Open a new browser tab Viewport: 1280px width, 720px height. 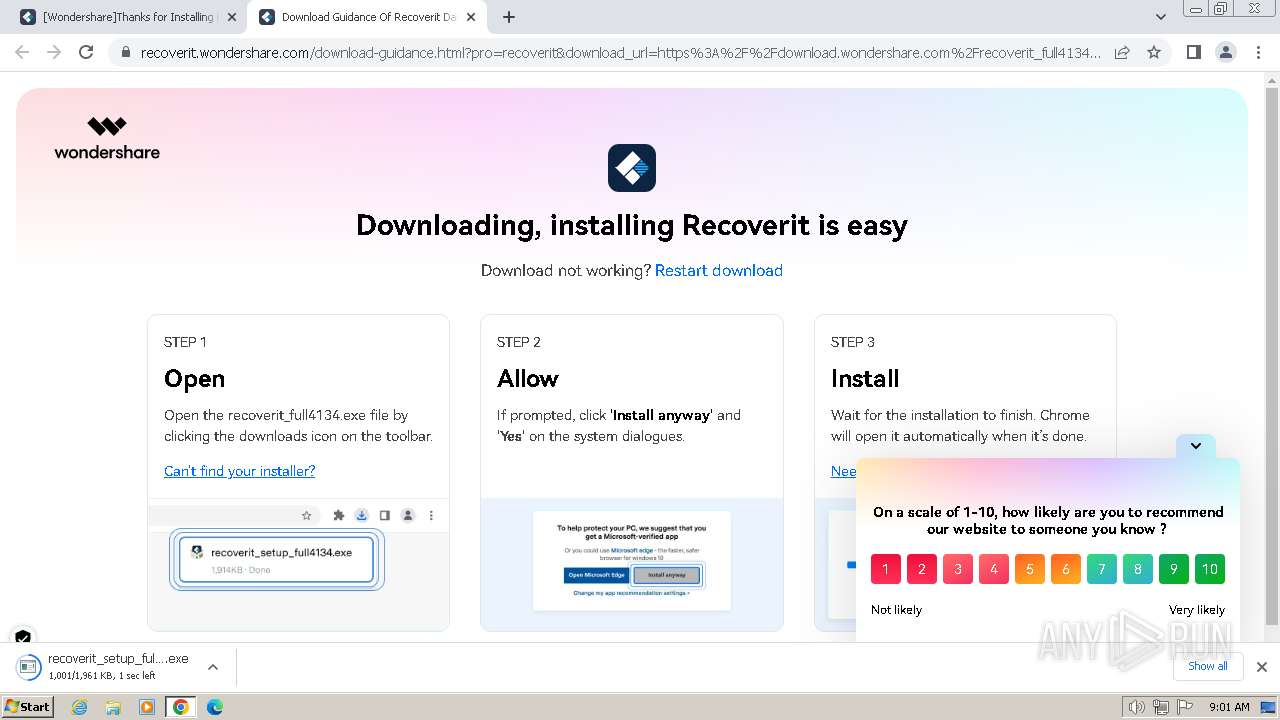pyautogui.click(x=509, y=17)
